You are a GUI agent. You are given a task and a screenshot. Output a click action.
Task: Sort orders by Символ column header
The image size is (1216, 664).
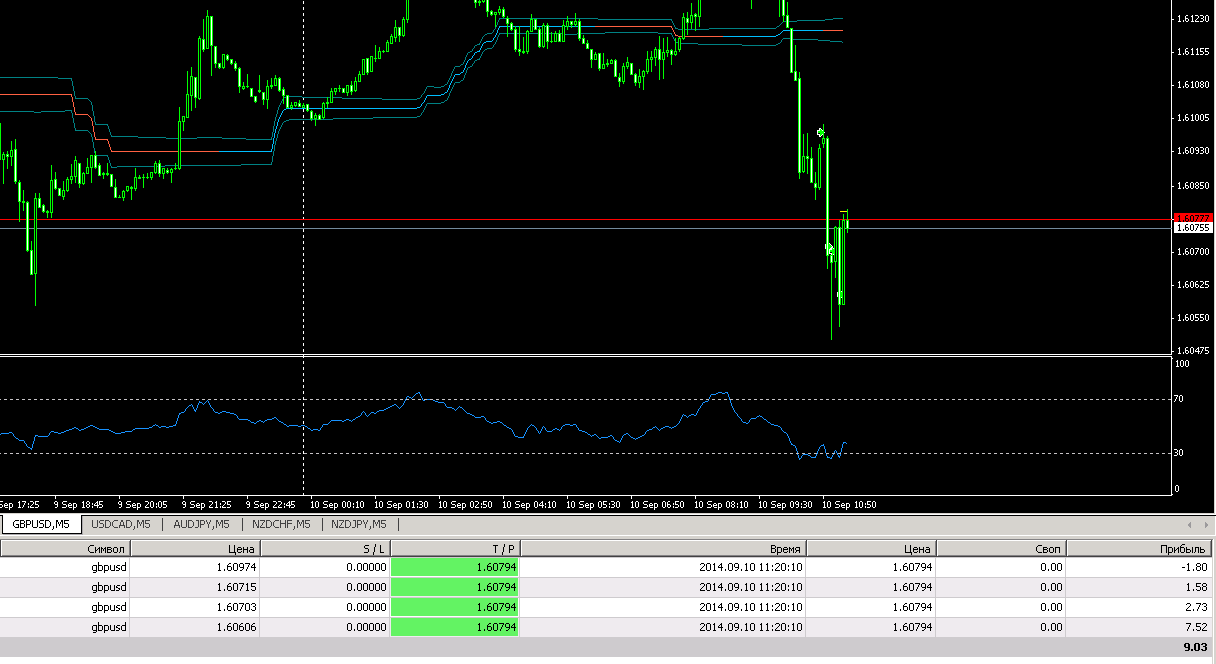[x=65, y=548]
